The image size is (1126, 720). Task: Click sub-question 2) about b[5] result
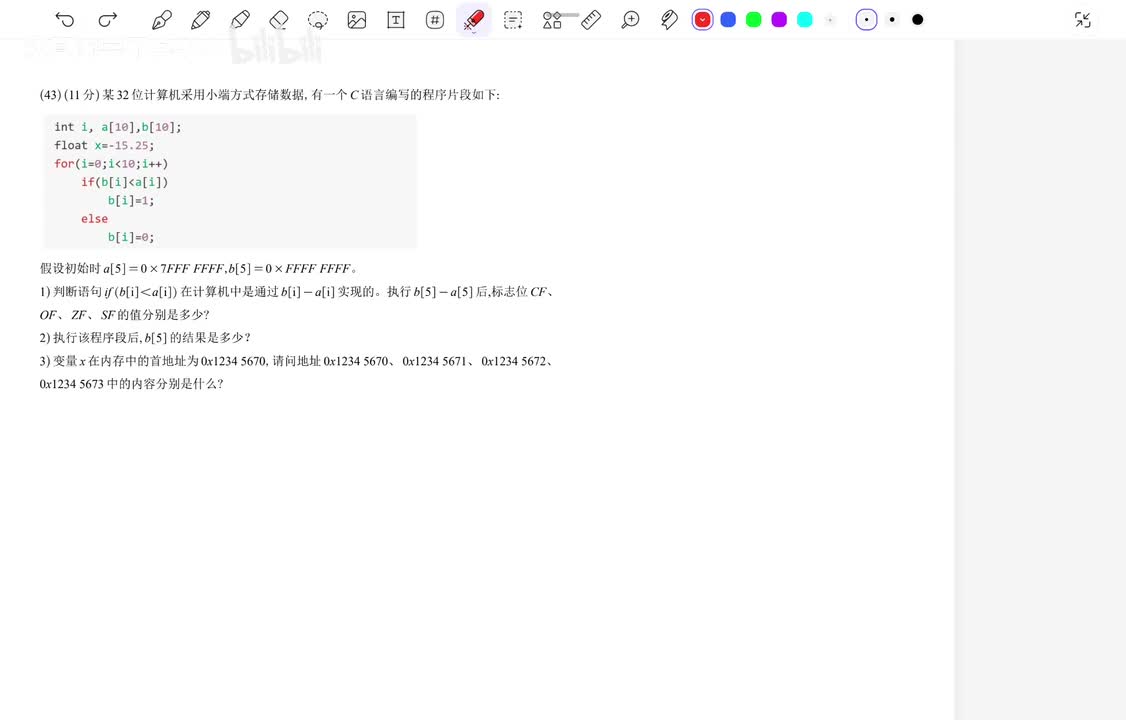coord(145,337)
